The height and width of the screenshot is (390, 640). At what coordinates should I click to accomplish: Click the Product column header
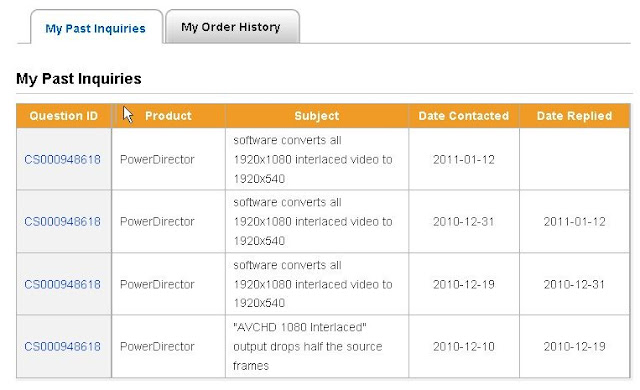point(169,116)
